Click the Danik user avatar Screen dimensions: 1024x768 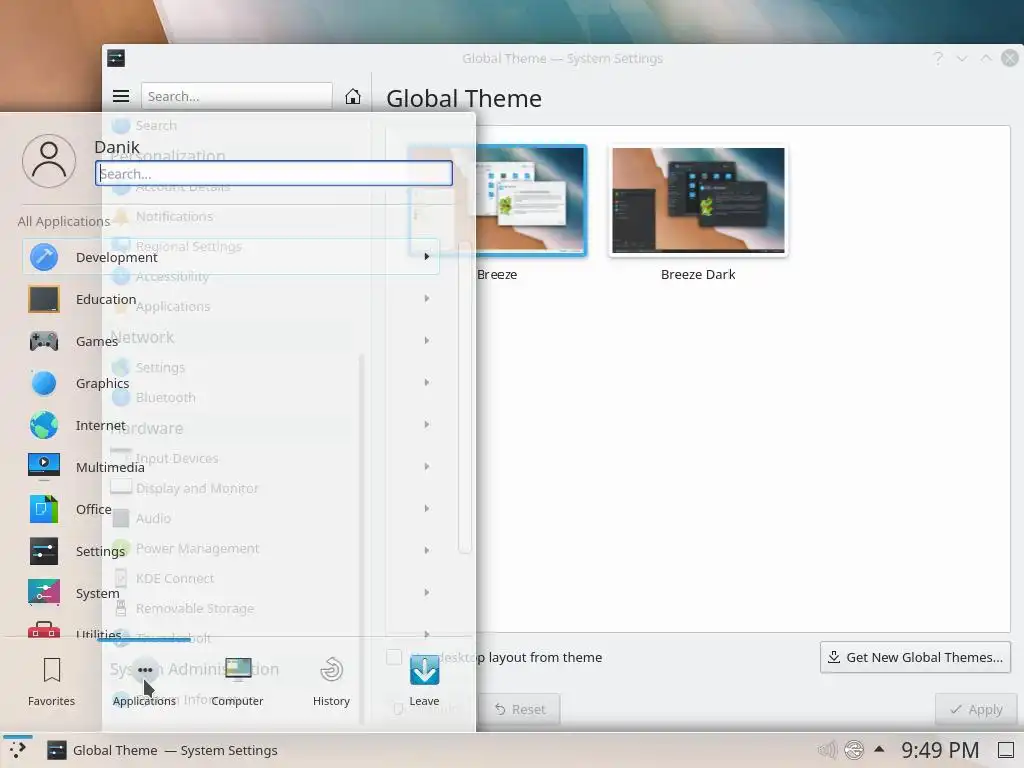pos(49,161)
